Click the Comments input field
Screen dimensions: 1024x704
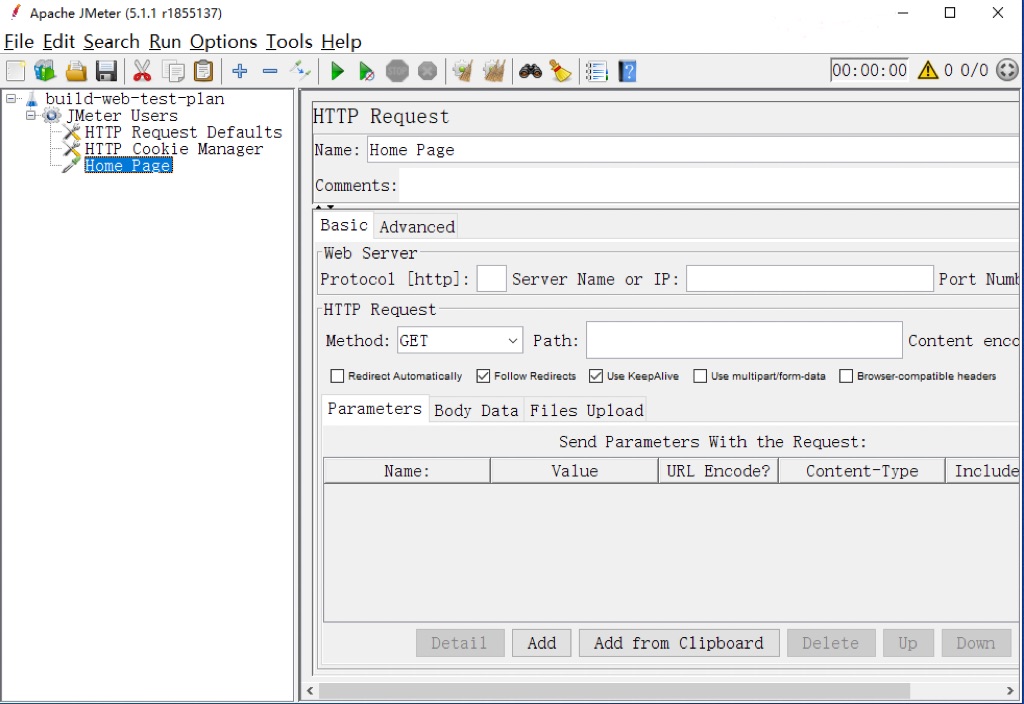709,185
